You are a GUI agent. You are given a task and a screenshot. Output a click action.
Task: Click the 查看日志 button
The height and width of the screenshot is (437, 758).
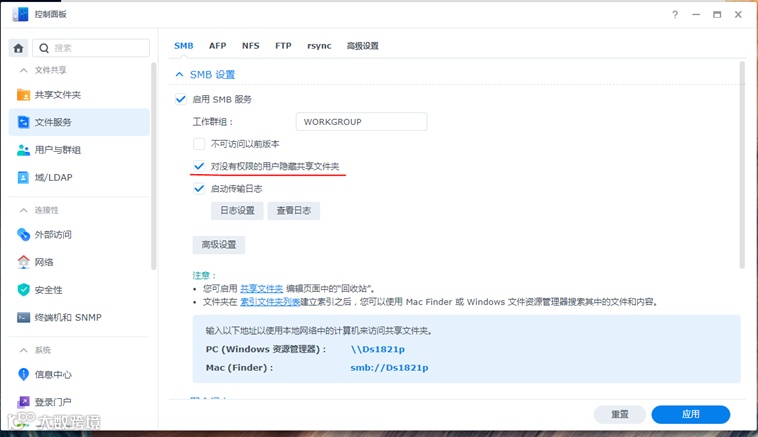click(x=293, y=210)
